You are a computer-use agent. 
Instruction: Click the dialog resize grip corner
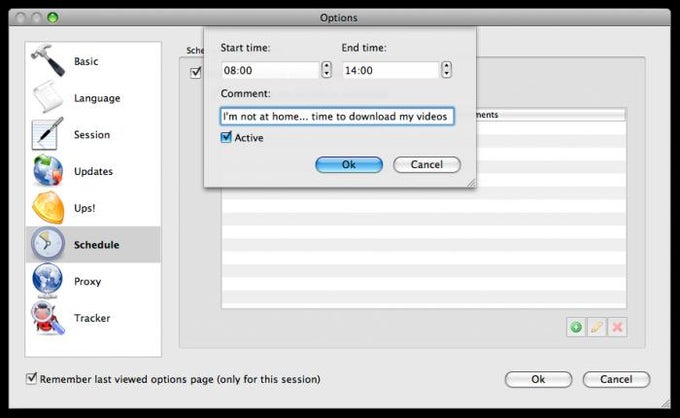pos(471,183)
